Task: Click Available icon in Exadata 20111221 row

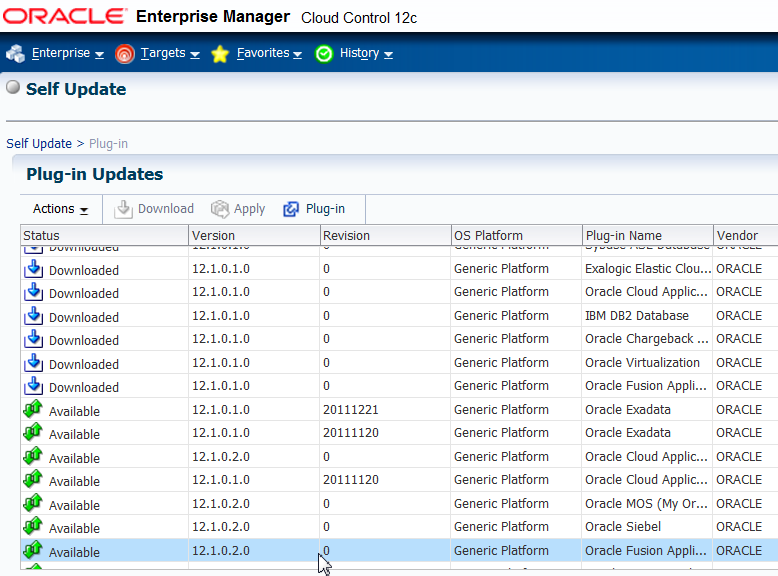Action: (x=33, y=409)
